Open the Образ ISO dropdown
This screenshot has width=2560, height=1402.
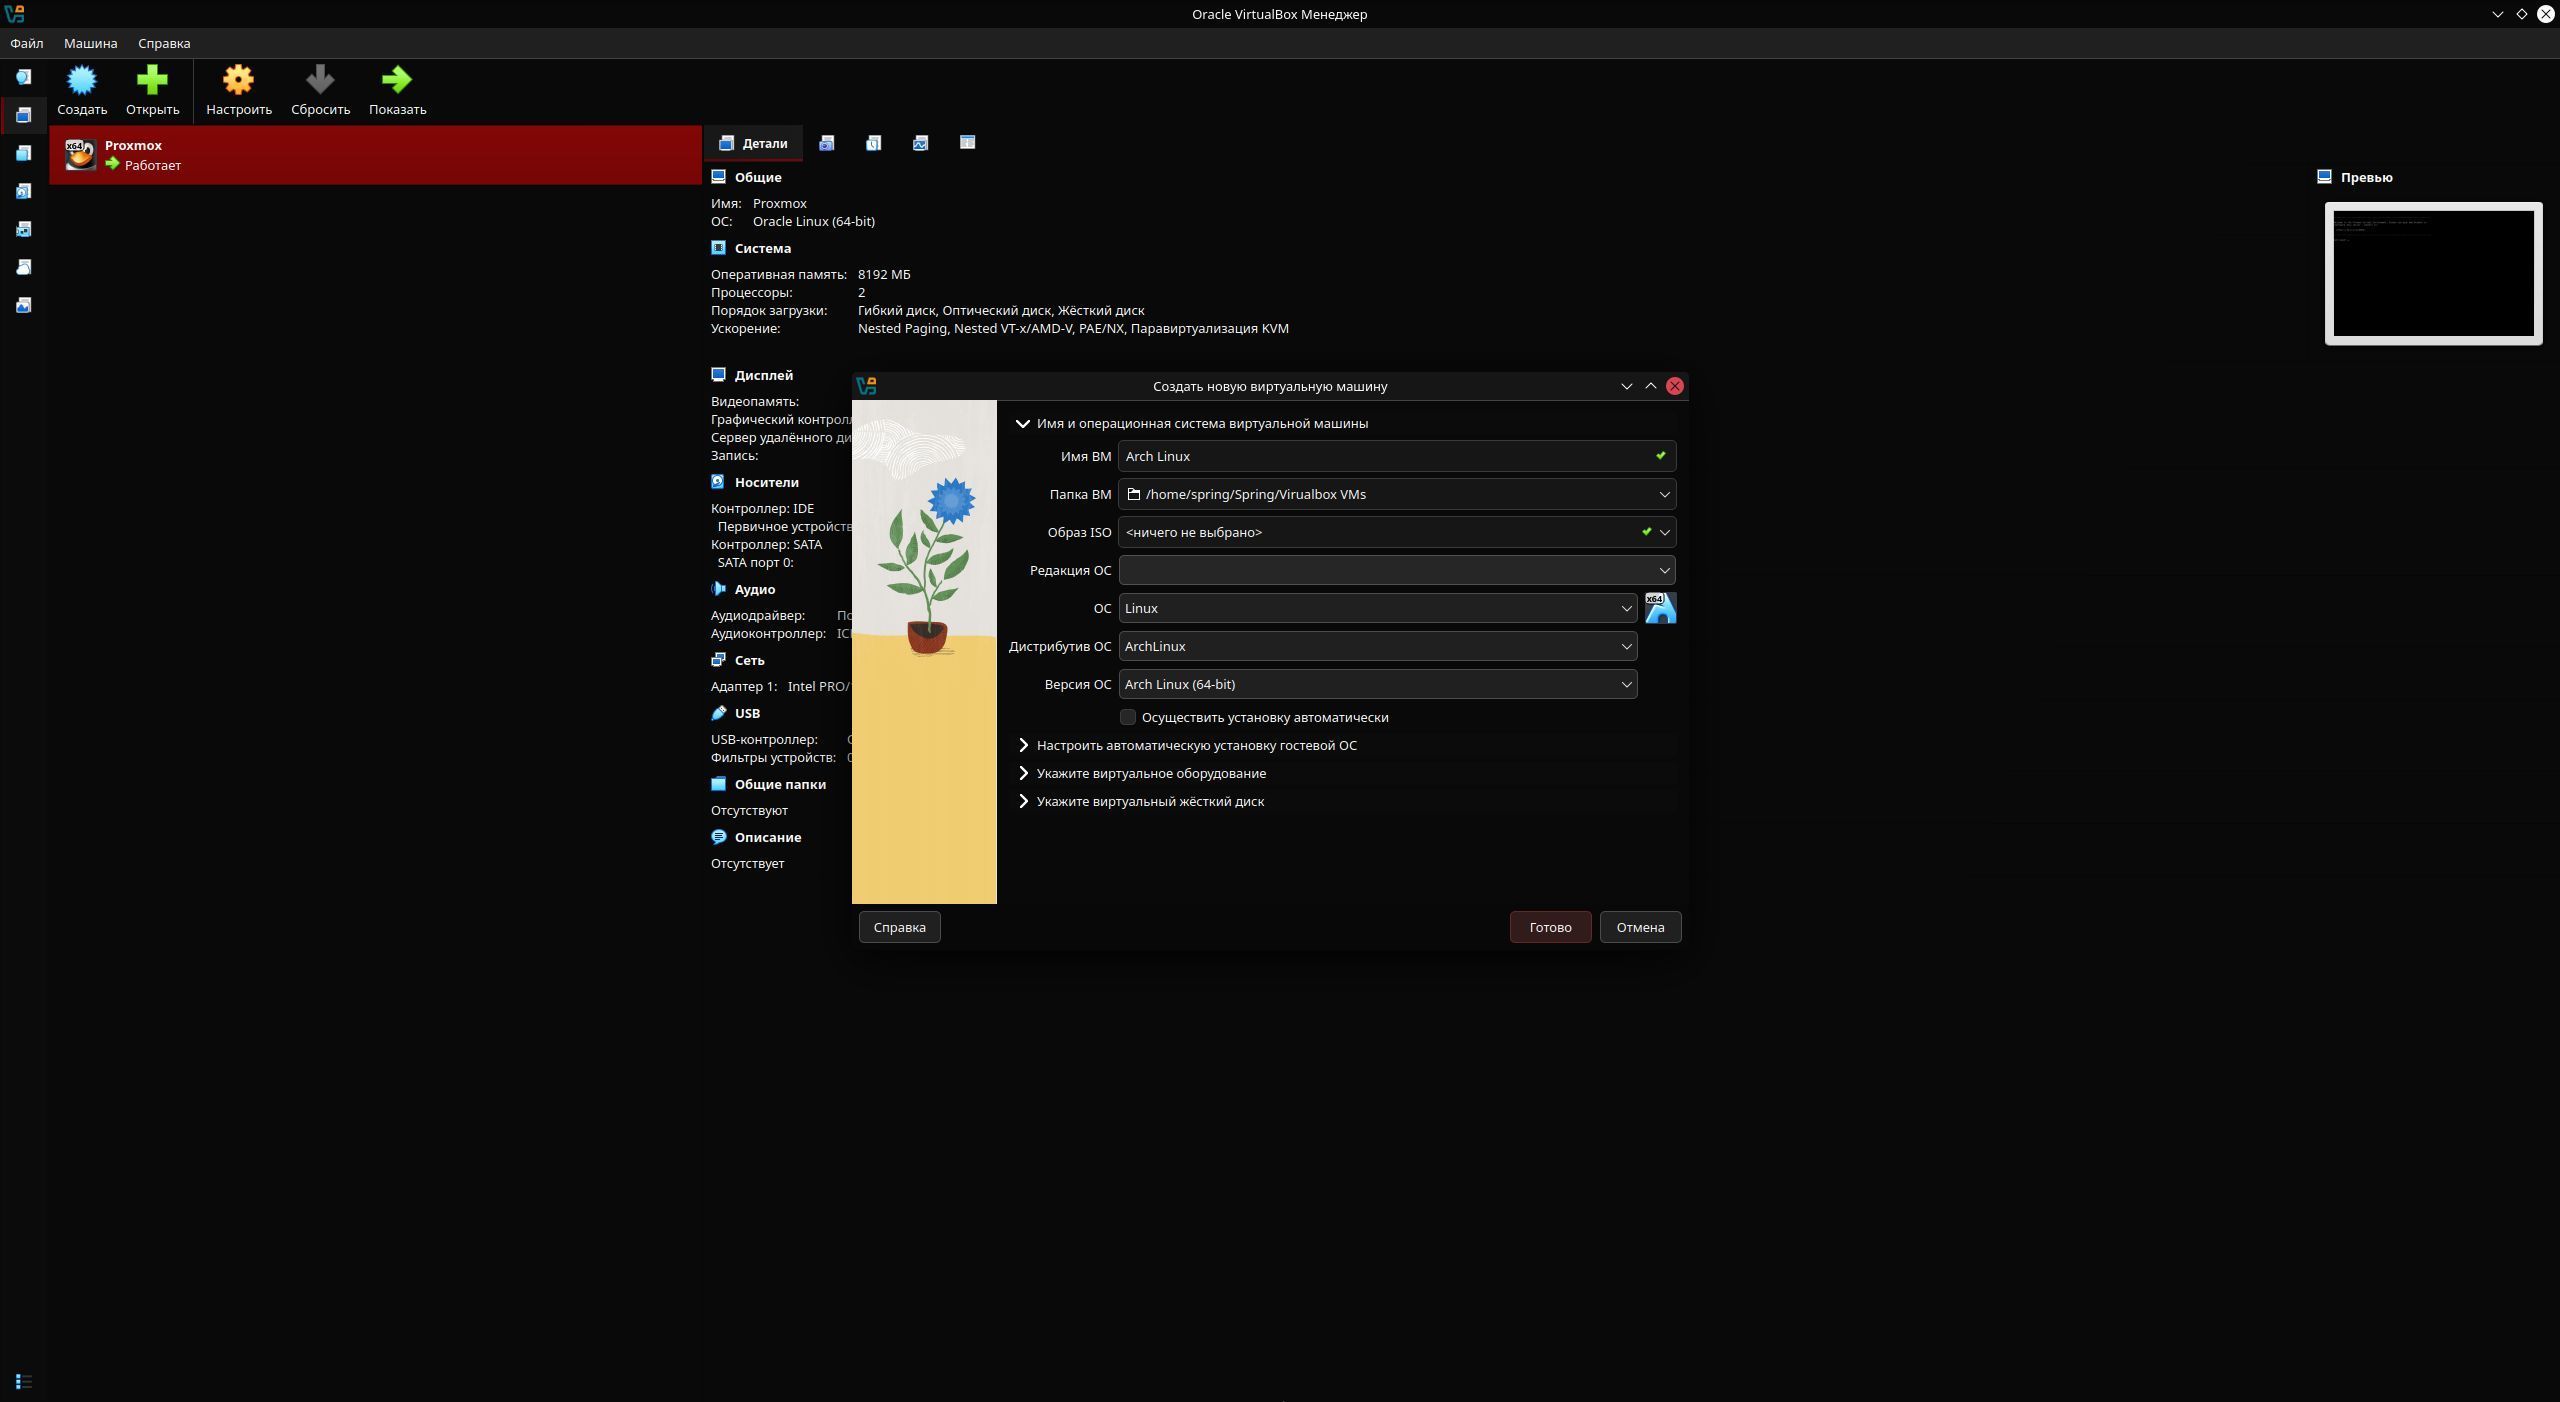1664,532
